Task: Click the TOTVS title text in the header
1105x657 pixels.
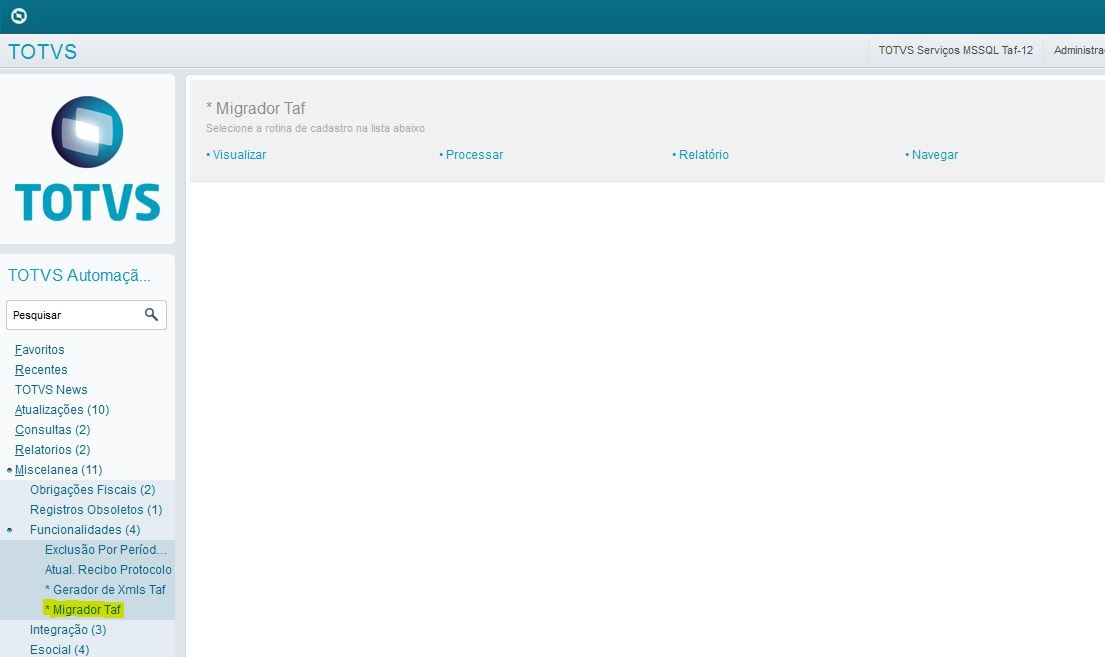Action: [x=42, y=51]
